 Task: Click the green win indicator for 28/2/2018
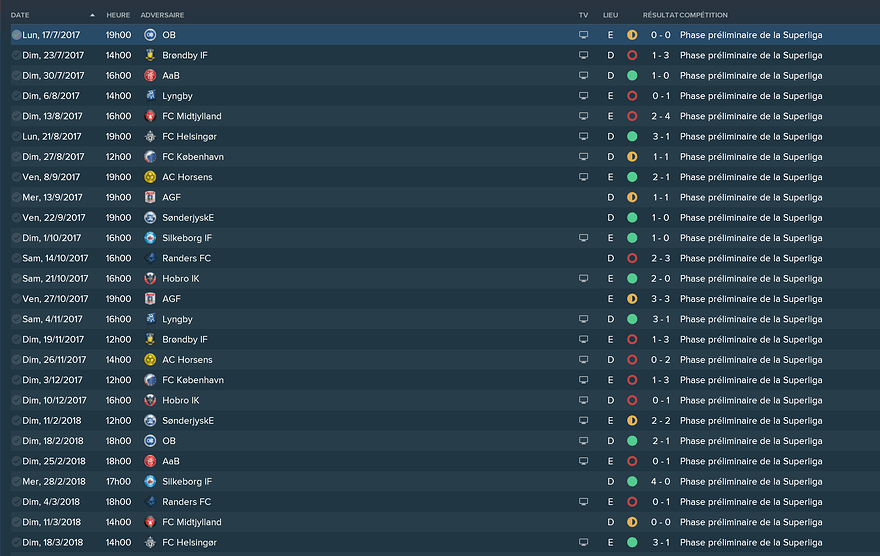(632, 481)
